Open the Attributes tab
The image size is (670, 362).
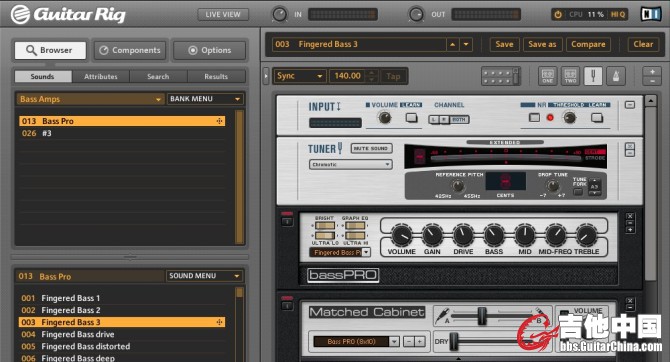[x=101, y=77]
